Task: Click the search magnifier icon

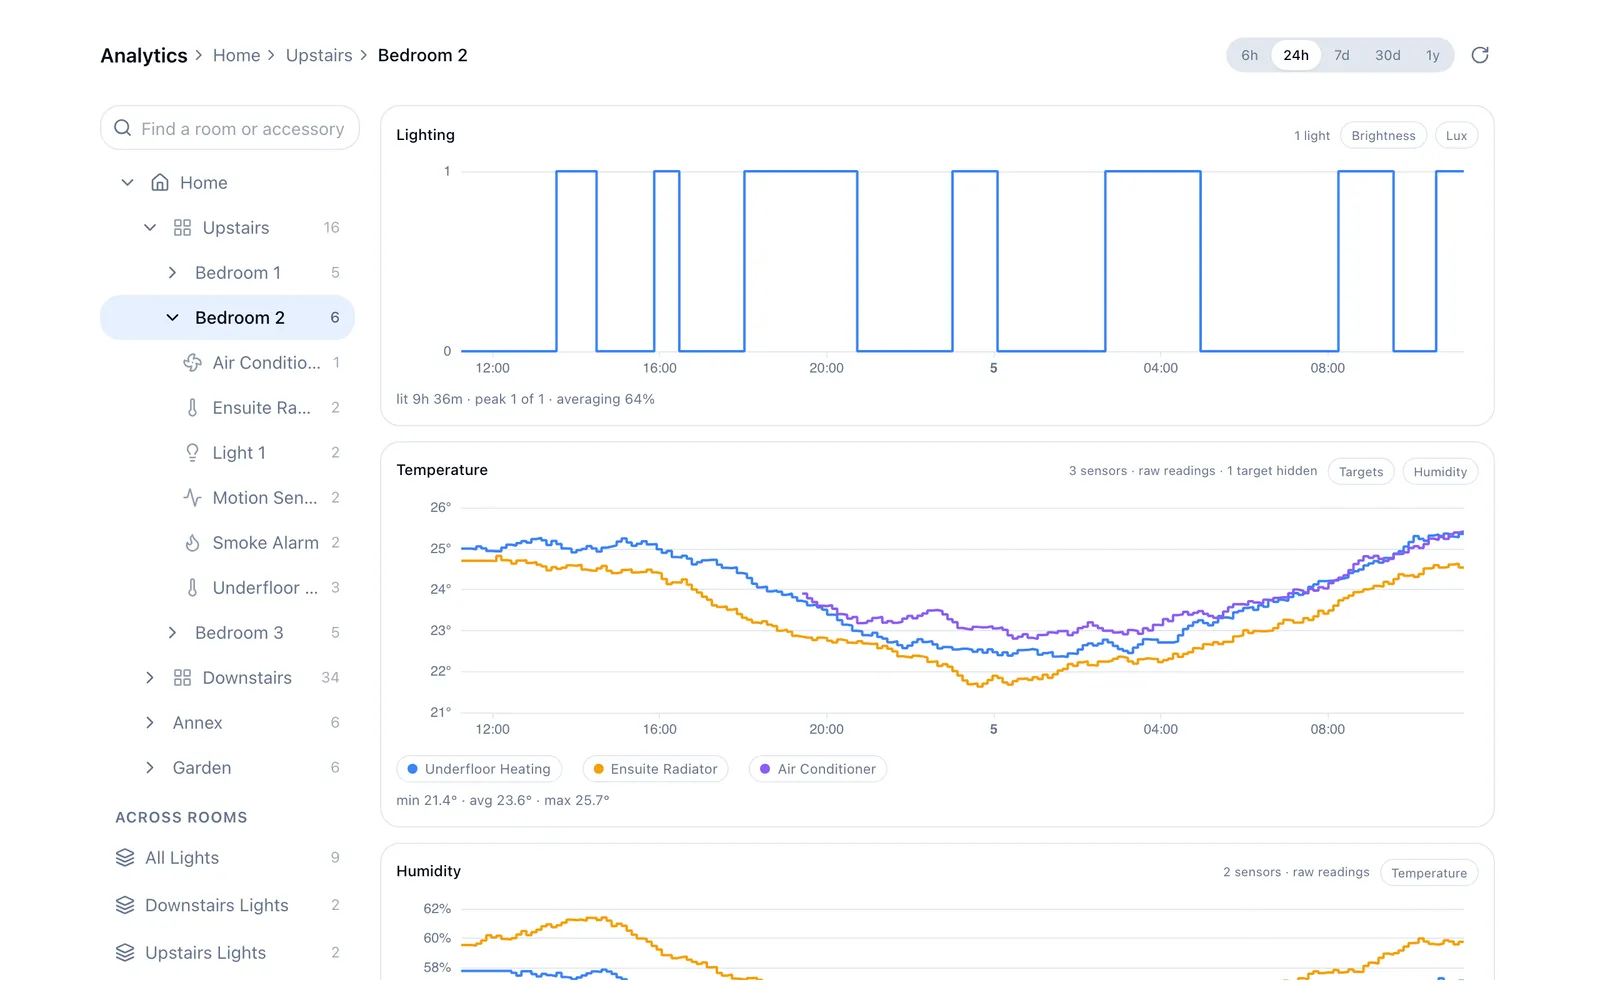Action: [x=123, y=128]
